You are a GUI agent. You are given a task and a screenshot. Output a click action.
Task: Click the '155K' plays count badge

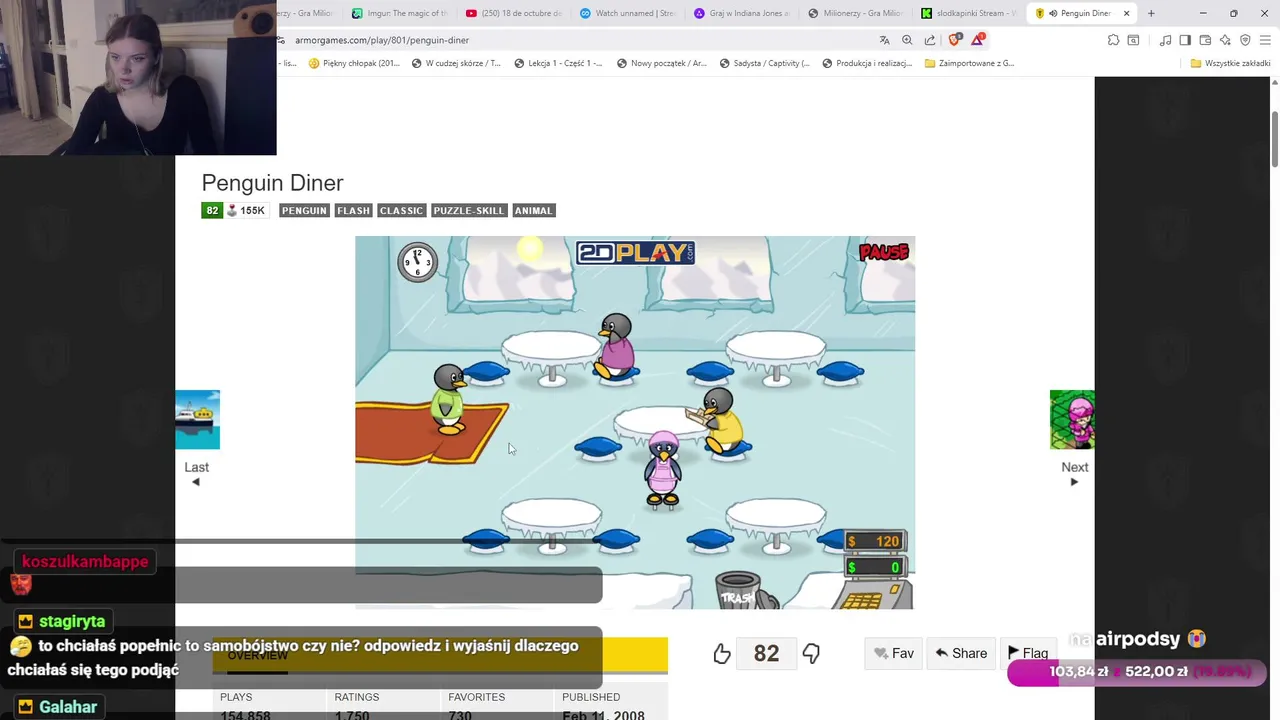[x=246, y=210]
